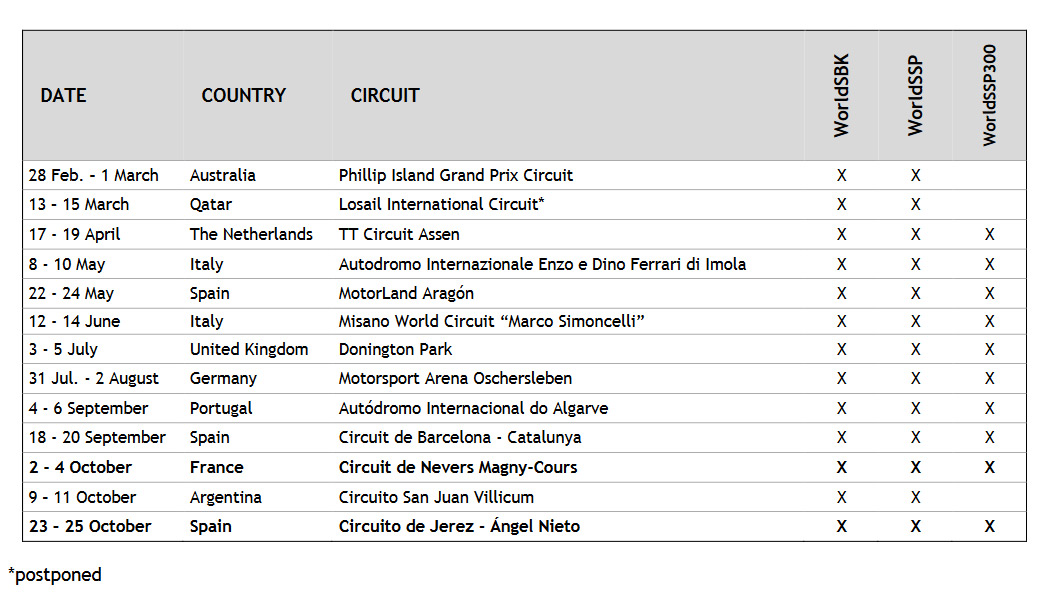1046x596 pixels.
Task: Click the WorldSBK X for Australia row
Action: click(x=841, y=176)
